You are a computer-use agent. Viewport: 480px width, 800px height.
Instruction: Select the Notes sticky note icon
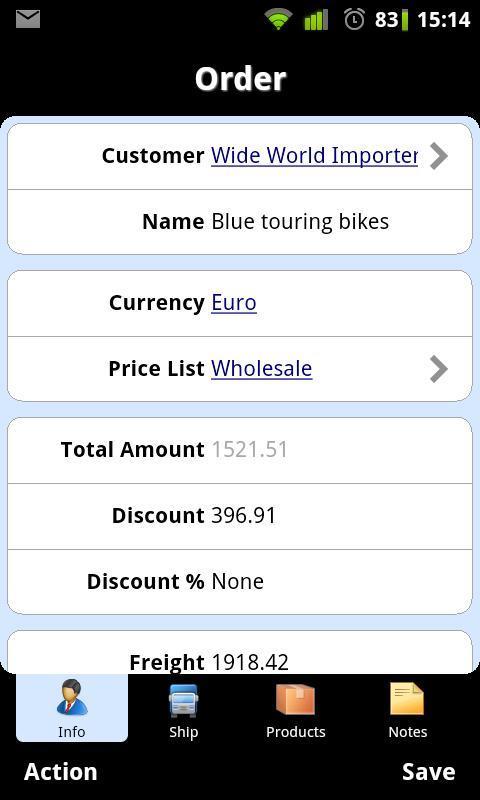[x=407, y=699]
